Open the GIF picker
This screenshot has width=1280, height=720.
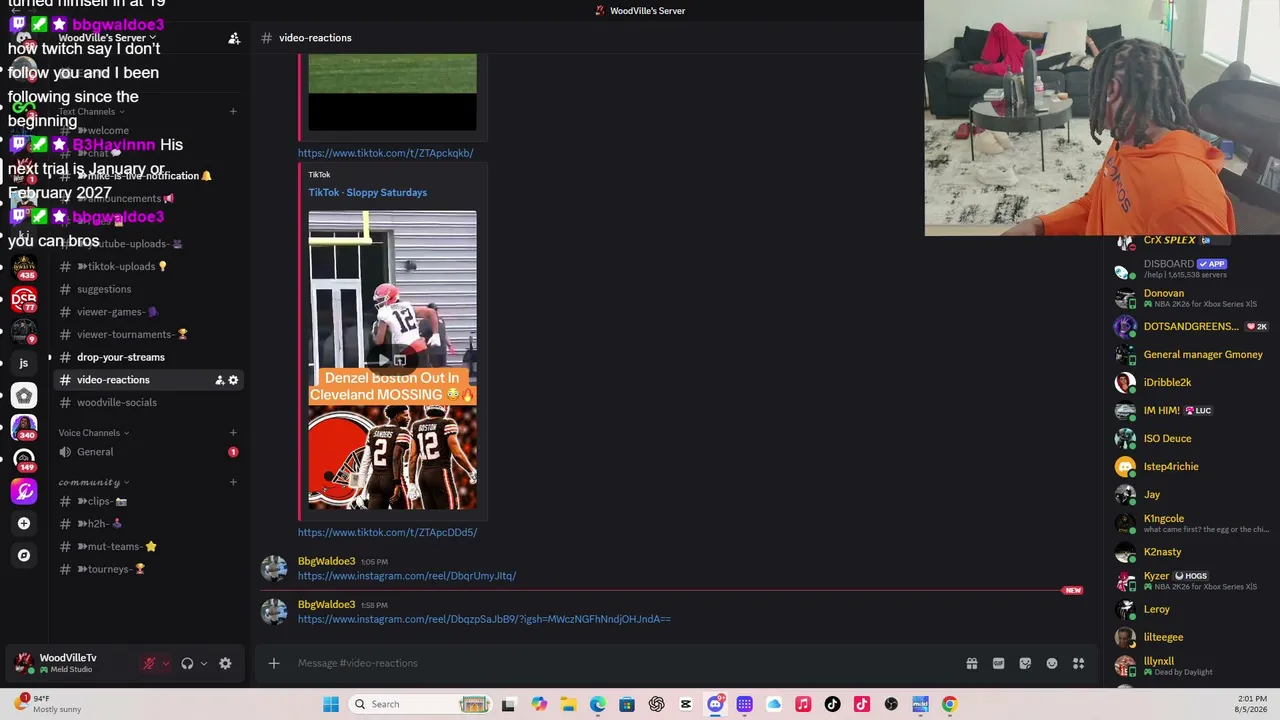point(998,663)
